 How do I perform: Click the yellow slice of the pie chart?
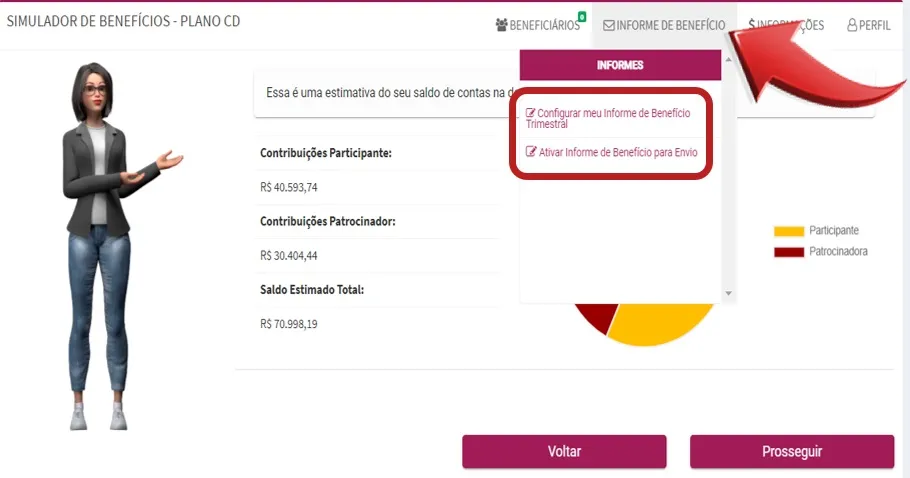pyautogui.click(x=662, y=325)
